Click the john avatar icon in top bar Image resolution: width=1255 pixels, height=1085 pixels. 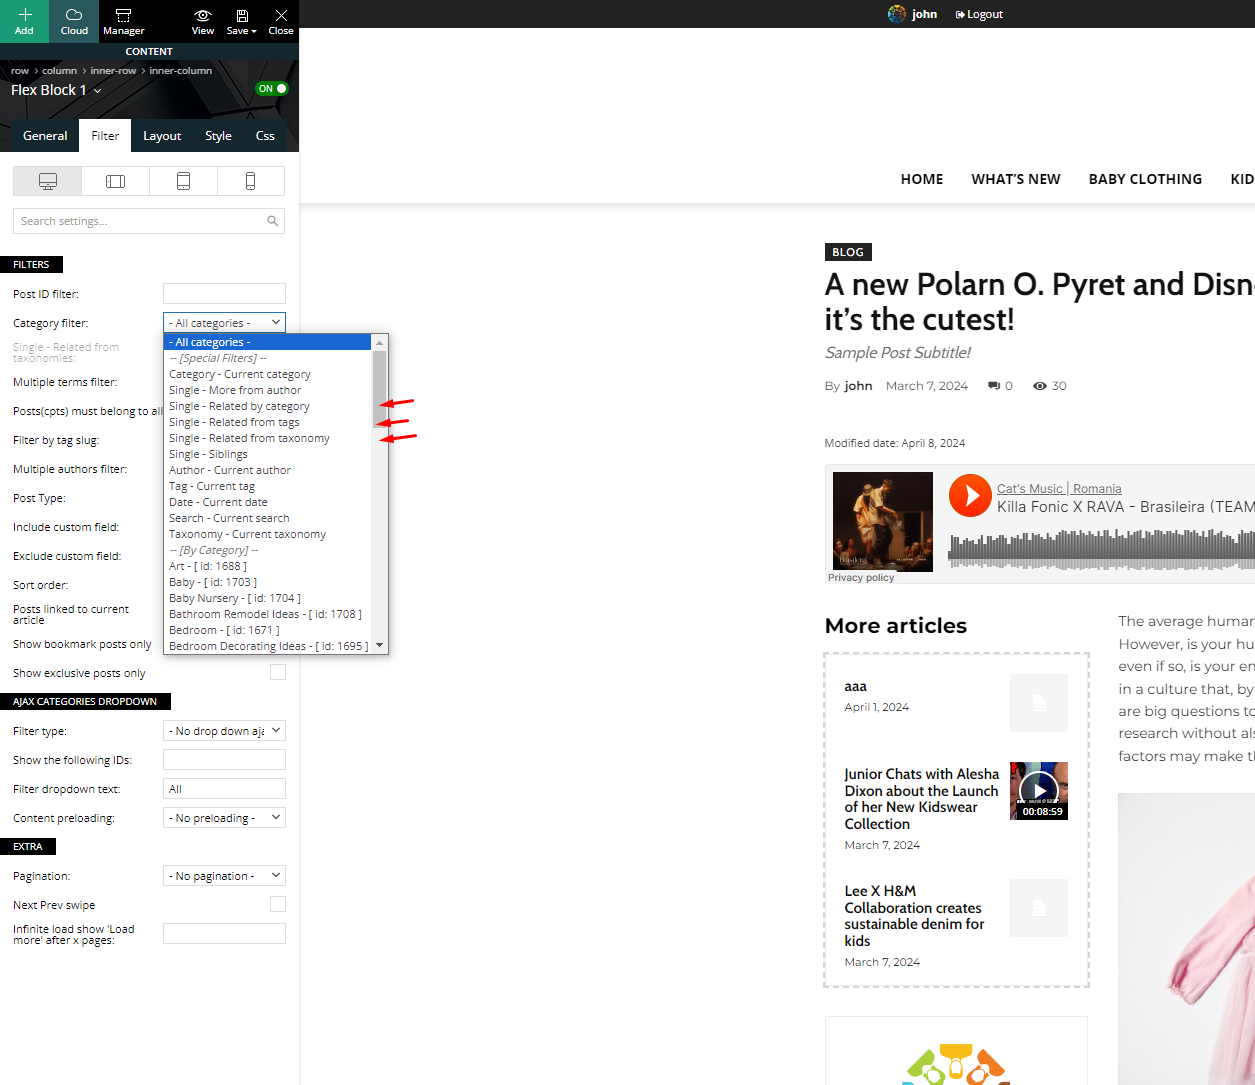click(897, 14)
